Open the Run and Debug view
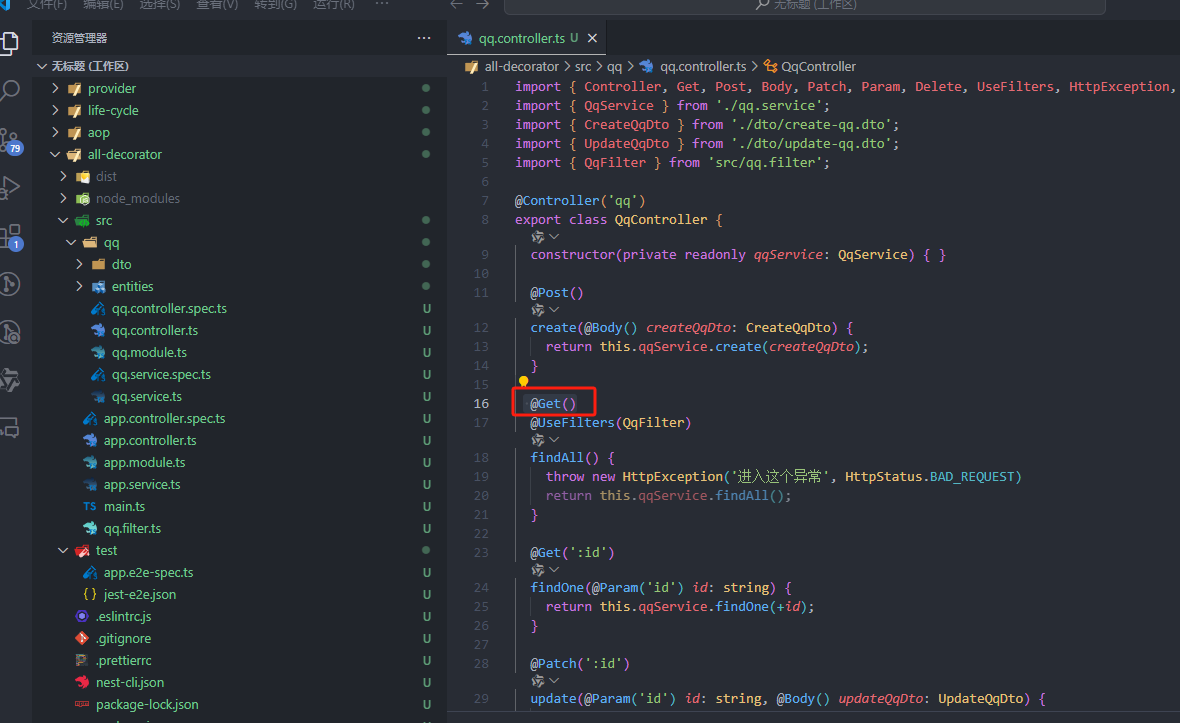The image size is (1180, 723). click(x=10, y=187)
